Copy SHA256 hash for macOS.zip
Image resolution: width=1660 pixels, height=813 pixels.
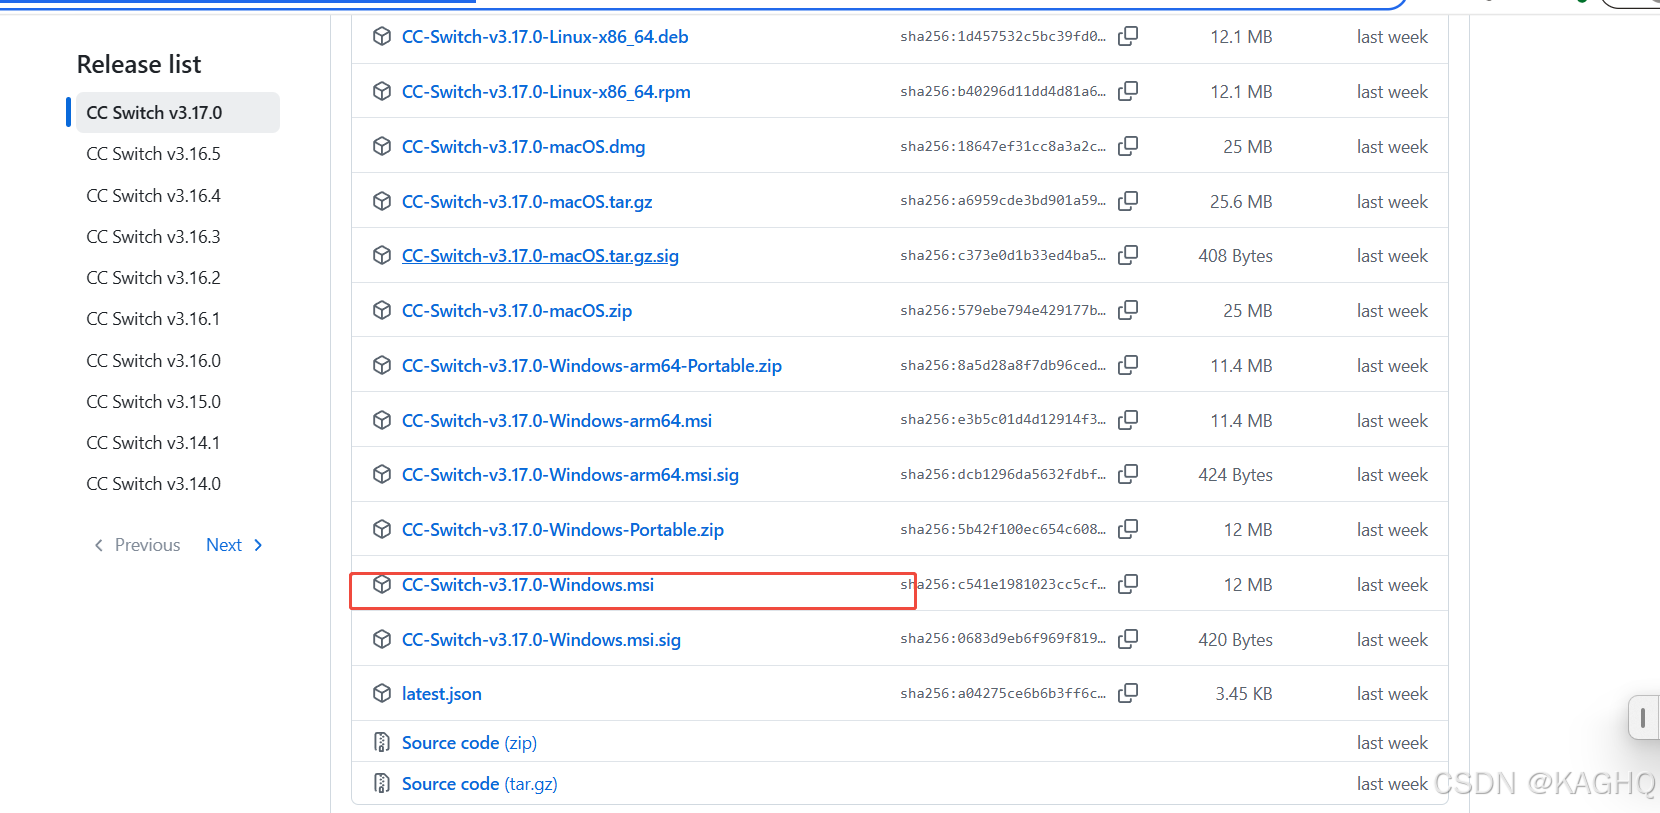pos(1128,310)
